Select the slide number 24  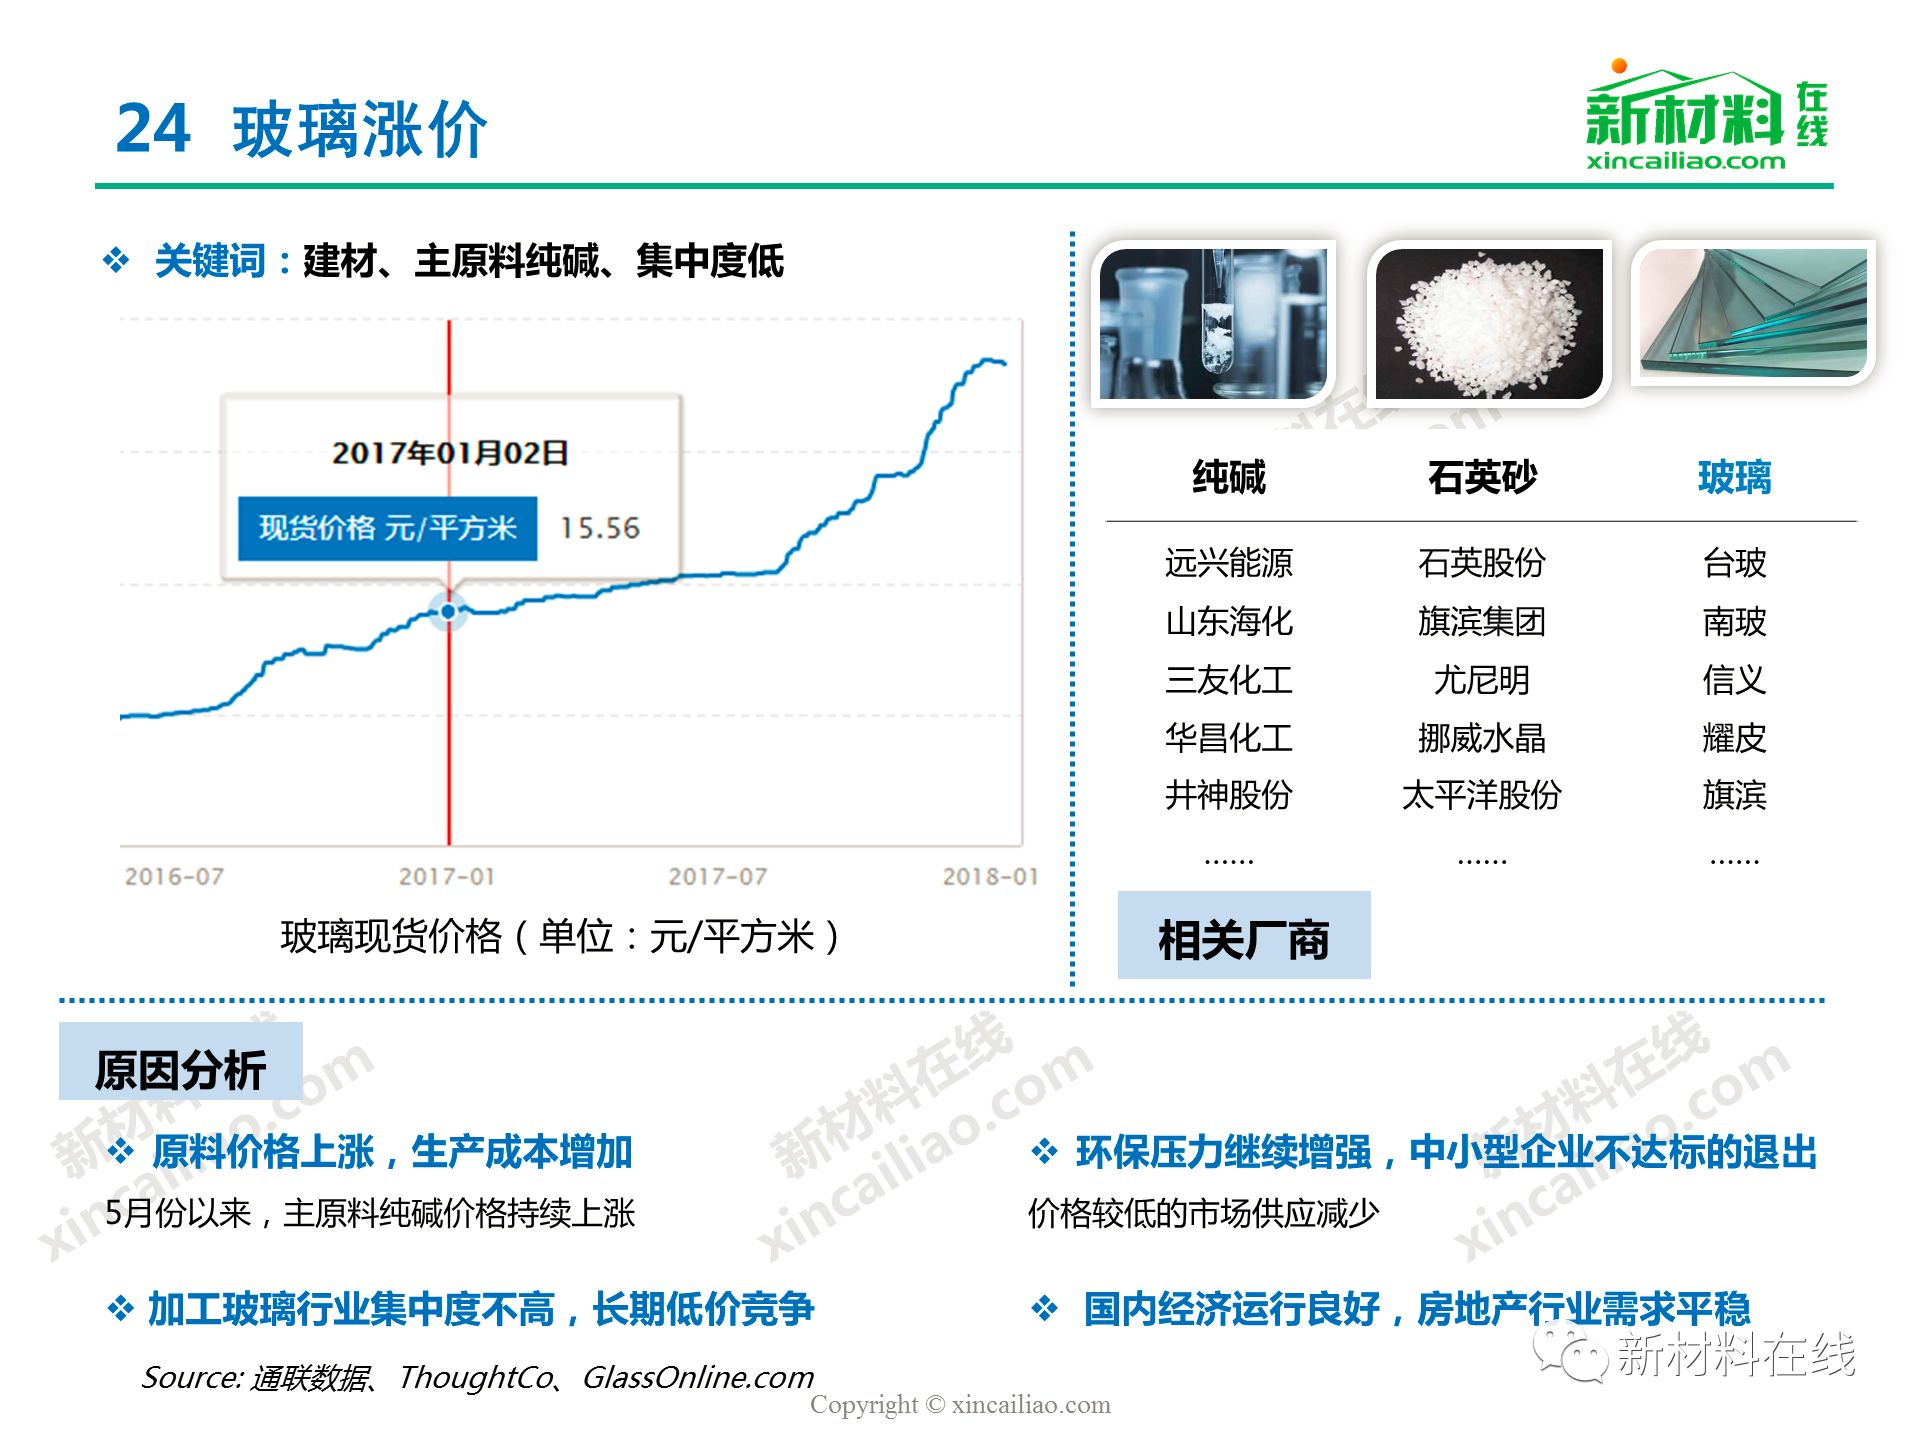point(153,129)
